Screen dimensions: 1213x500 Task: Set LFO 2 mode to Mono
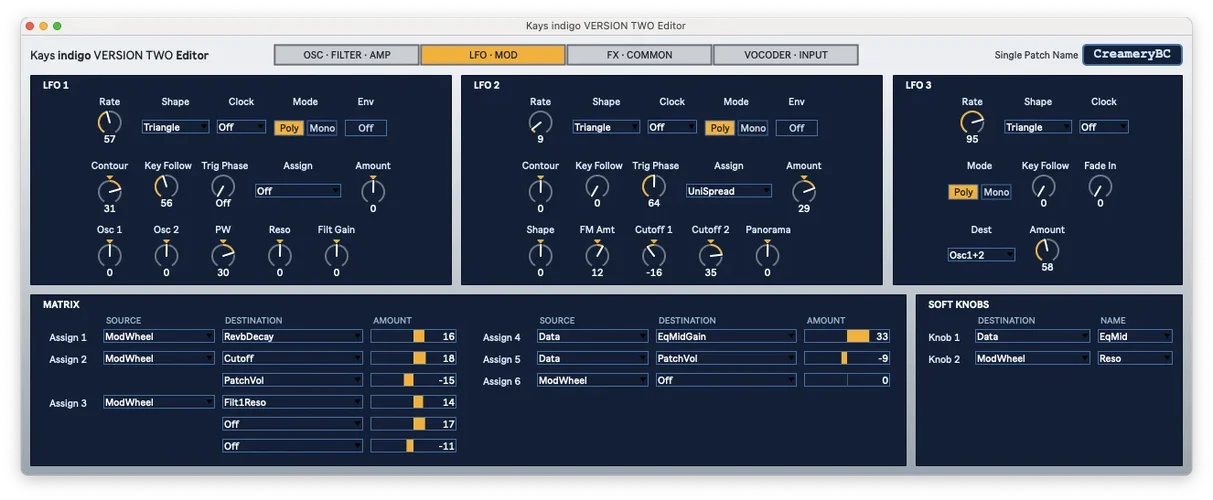753,128
